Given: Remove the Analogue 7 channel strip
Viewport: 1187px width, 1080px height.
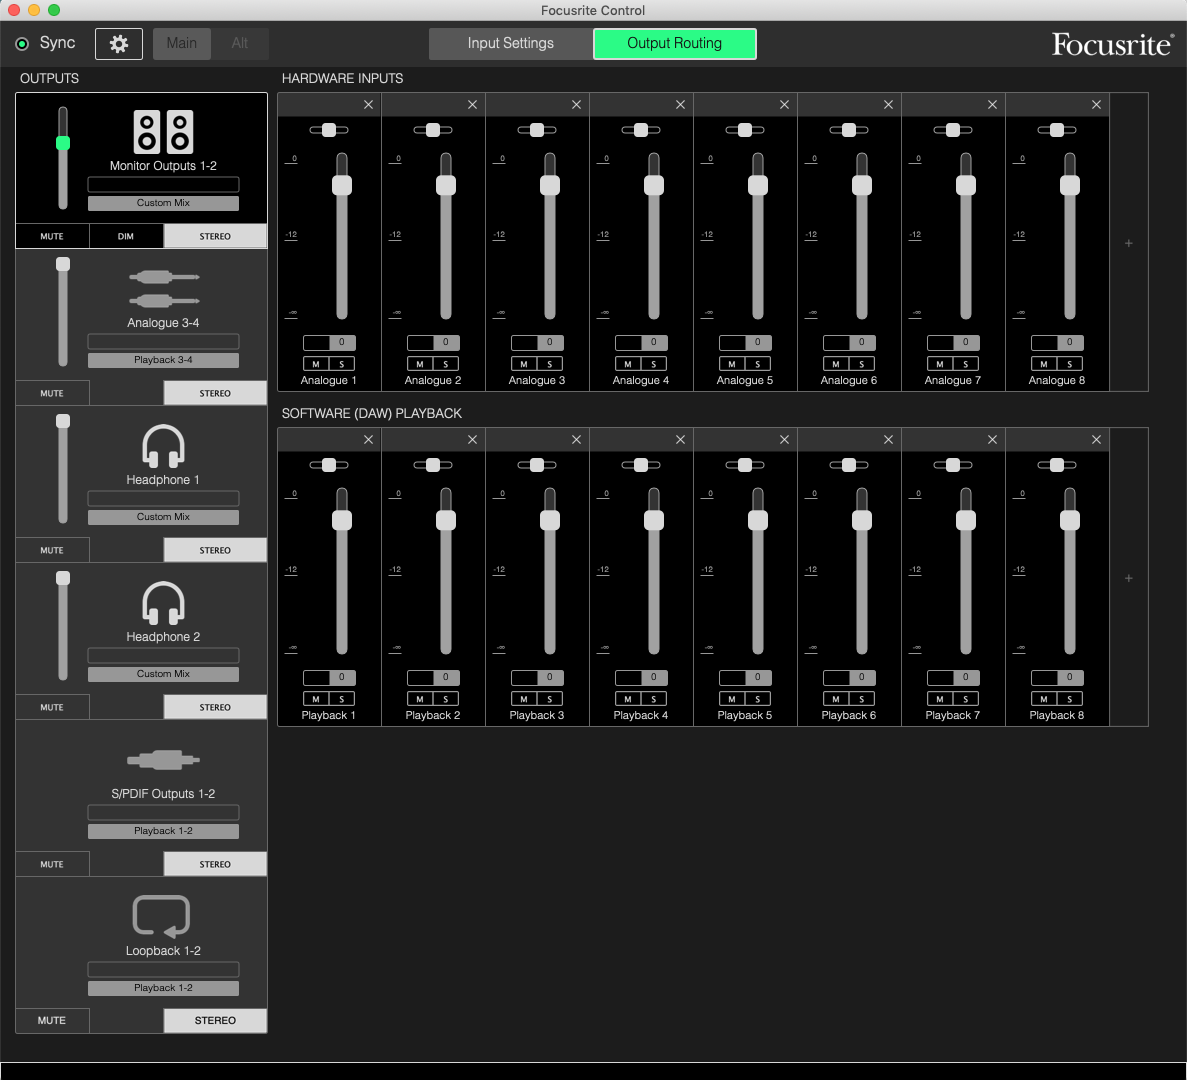Looking at the screenshot, I should click(x=992, y=104).
